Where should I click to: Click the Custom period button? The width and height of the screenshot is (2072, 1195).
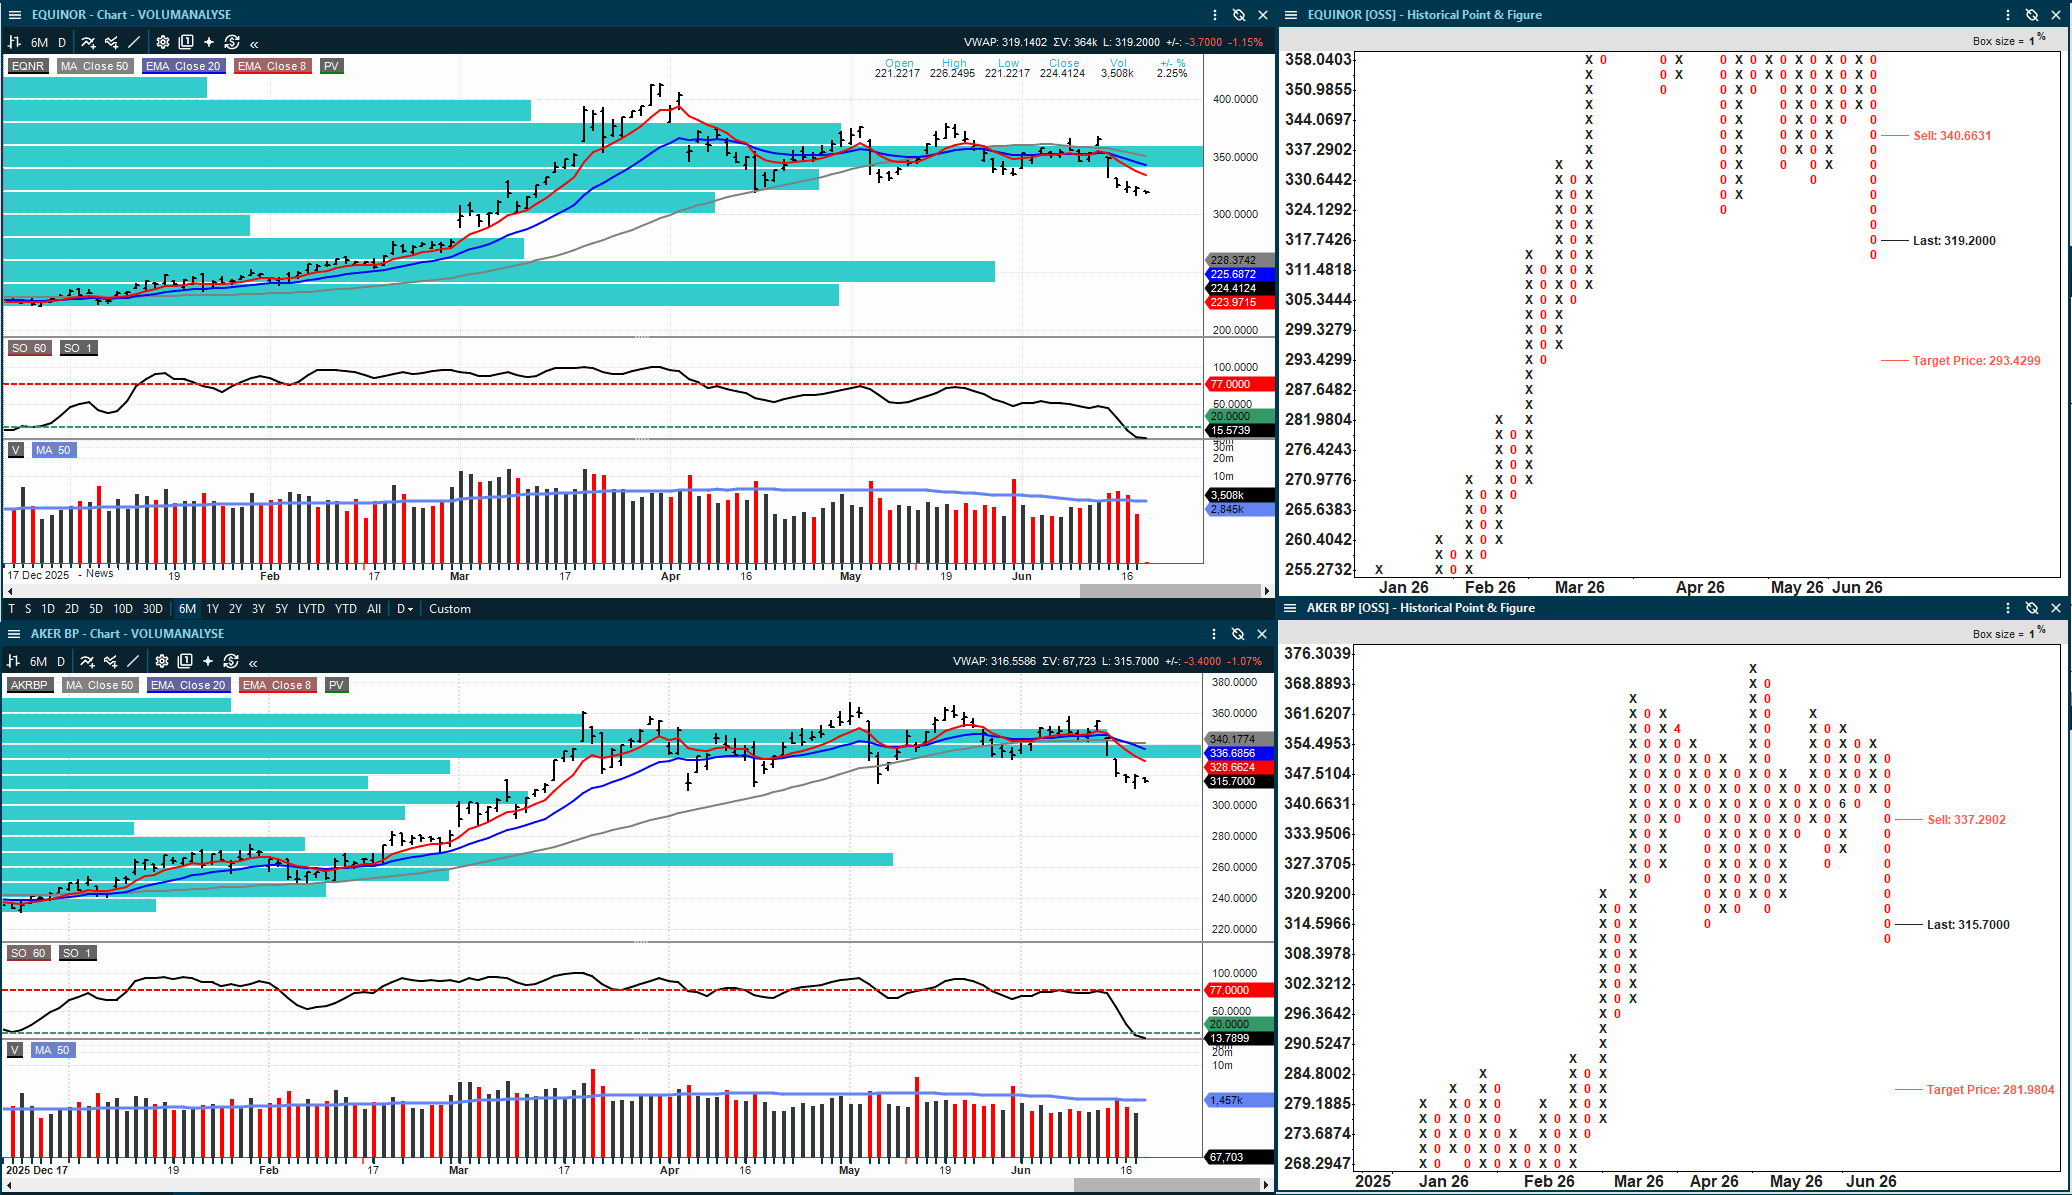450,609
